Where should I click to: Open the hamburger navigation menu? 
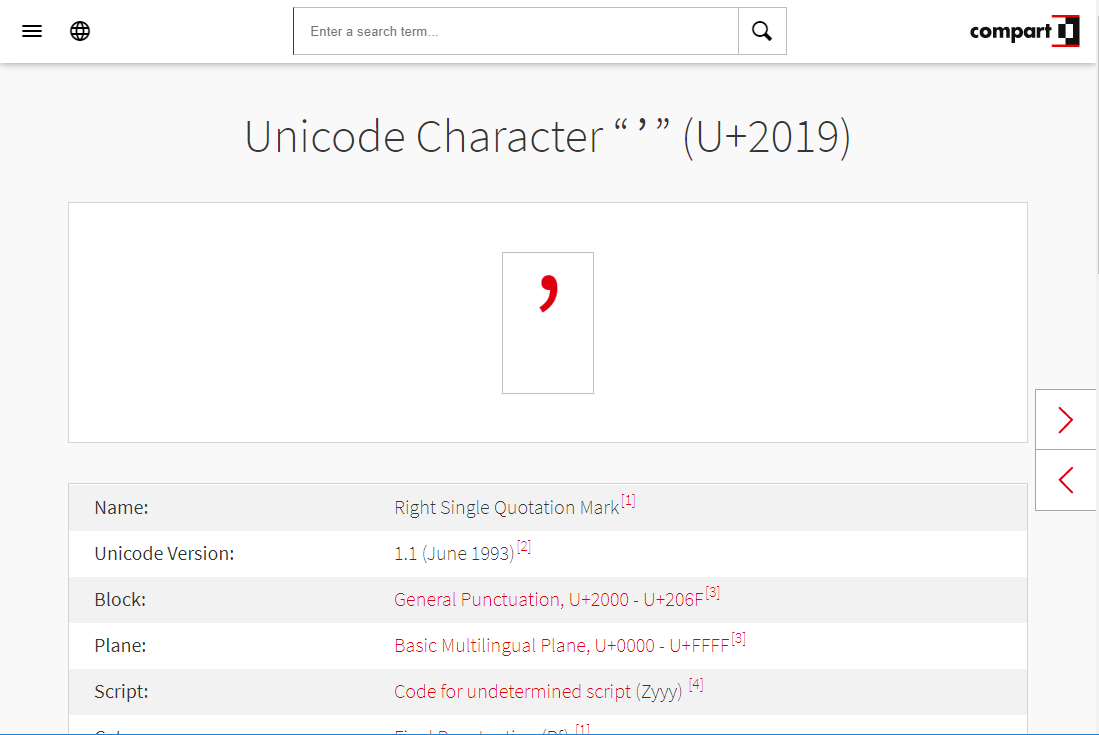[32, 31]
